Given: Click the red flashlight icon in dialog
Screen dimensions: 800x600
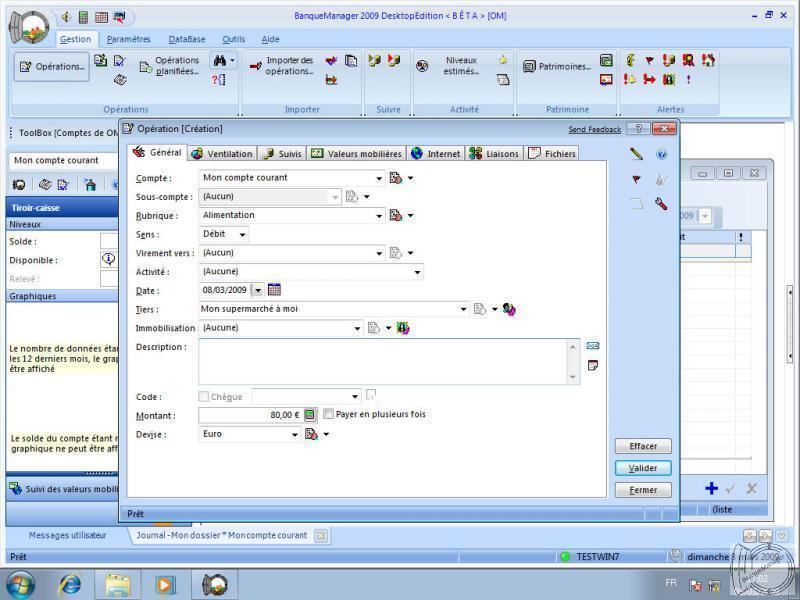Looking at the screenshot, I should point(661,204).
